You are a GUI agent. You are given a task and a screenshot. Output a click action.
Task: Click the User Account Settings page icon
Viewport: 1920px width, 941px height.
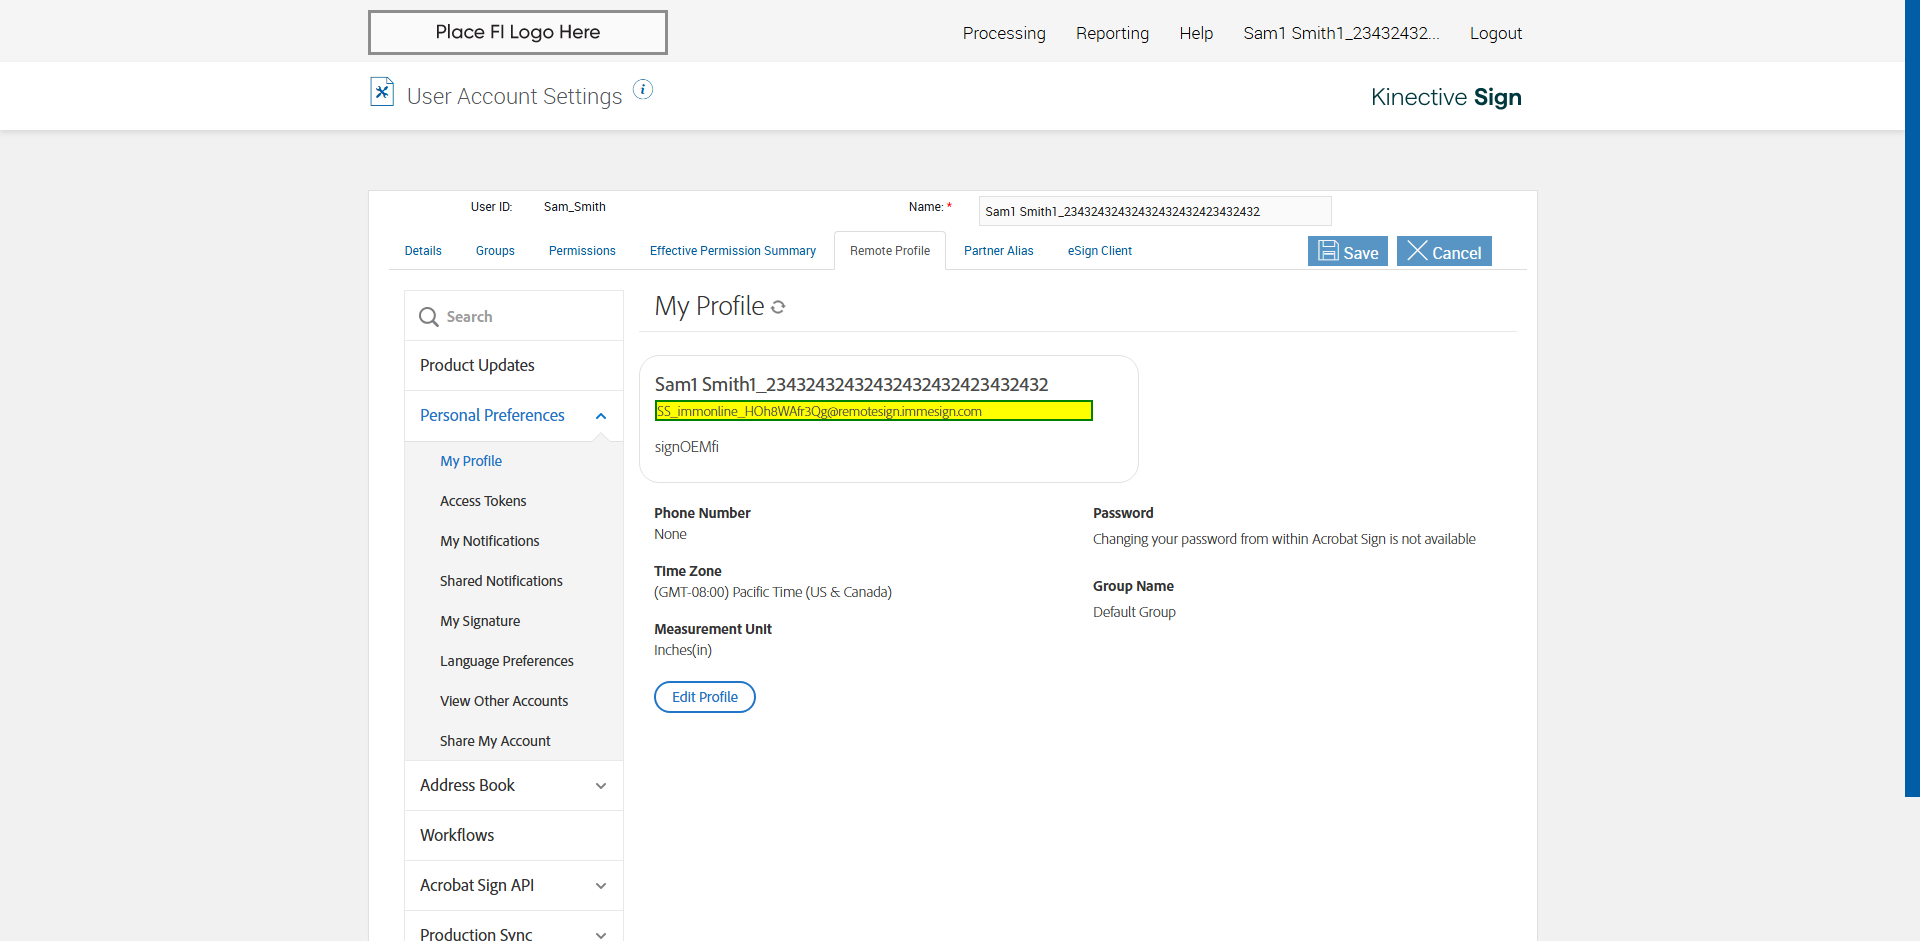tap(381, 92)
